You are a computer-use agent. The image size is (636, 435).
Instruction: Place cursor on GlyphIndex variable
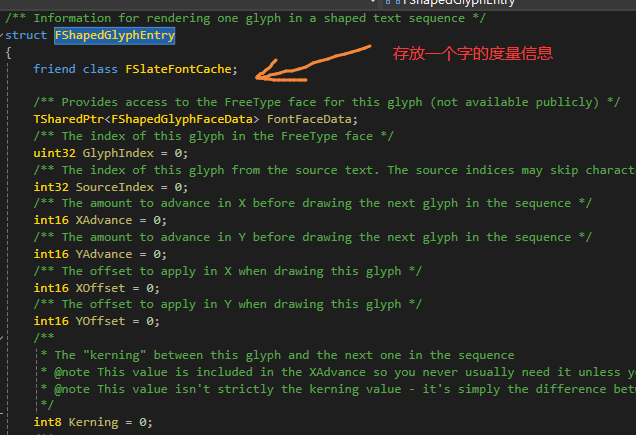point(118,153)
